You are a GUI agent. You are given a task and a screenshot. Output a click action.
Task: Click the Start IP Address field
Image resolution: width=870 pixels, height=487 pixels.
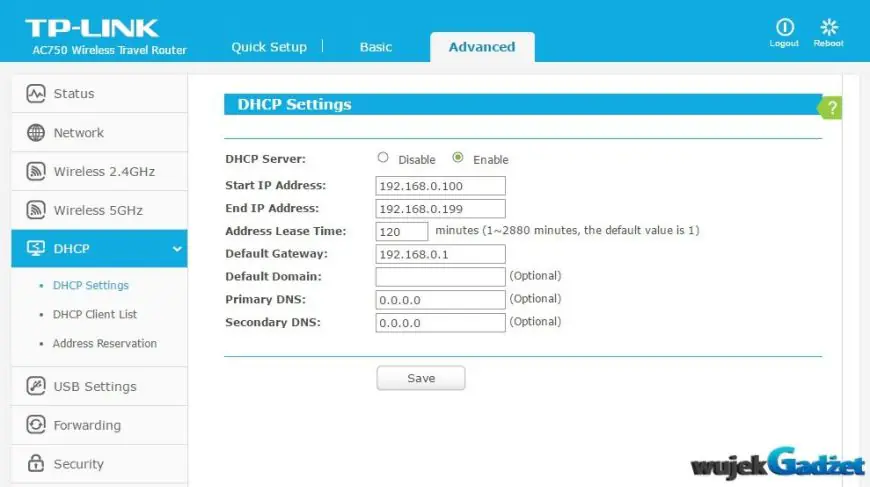coord(441,186)
